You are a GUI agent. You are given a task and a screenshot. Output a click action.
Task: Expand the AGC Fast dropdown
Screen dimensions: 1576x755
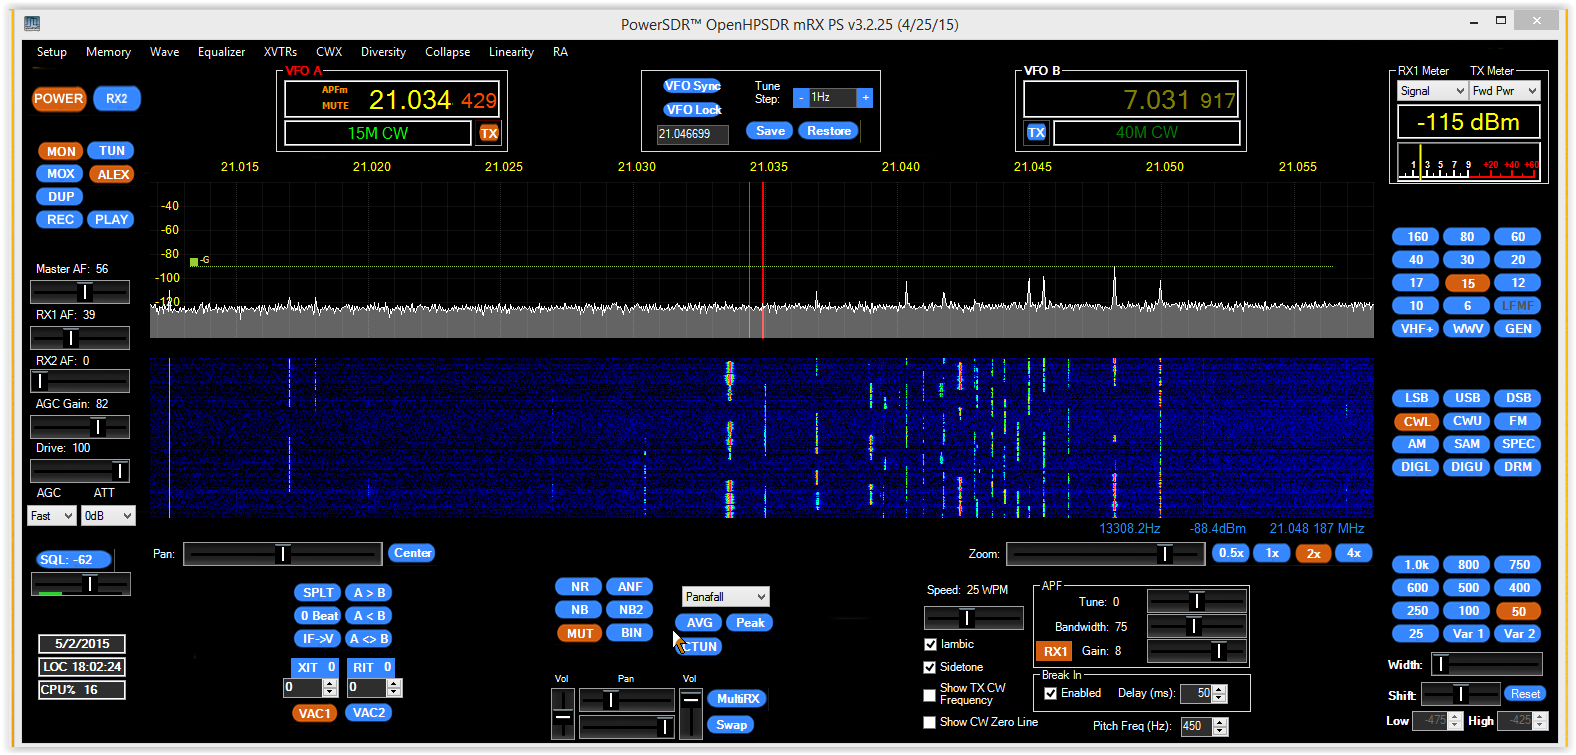tap(52, 516)
